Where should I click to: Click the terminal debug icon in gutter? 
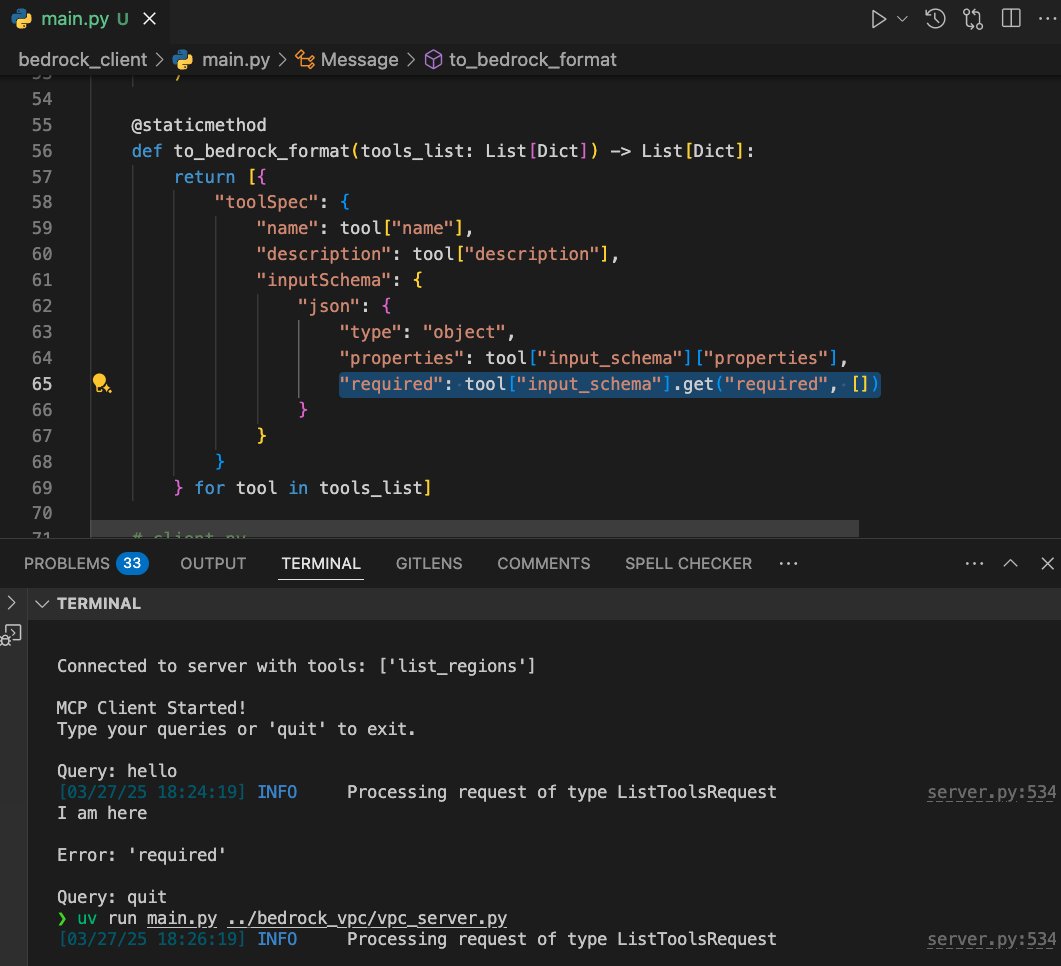[x=12, y=635]
